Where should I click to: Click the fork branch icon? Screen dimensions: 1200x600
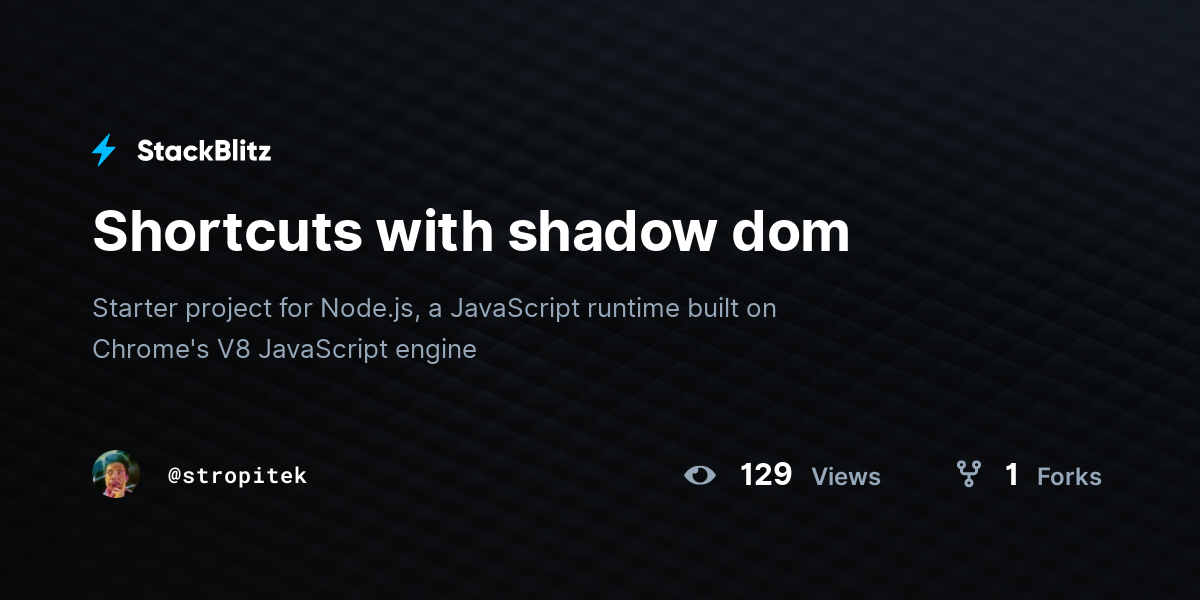(x=968, y=474)
